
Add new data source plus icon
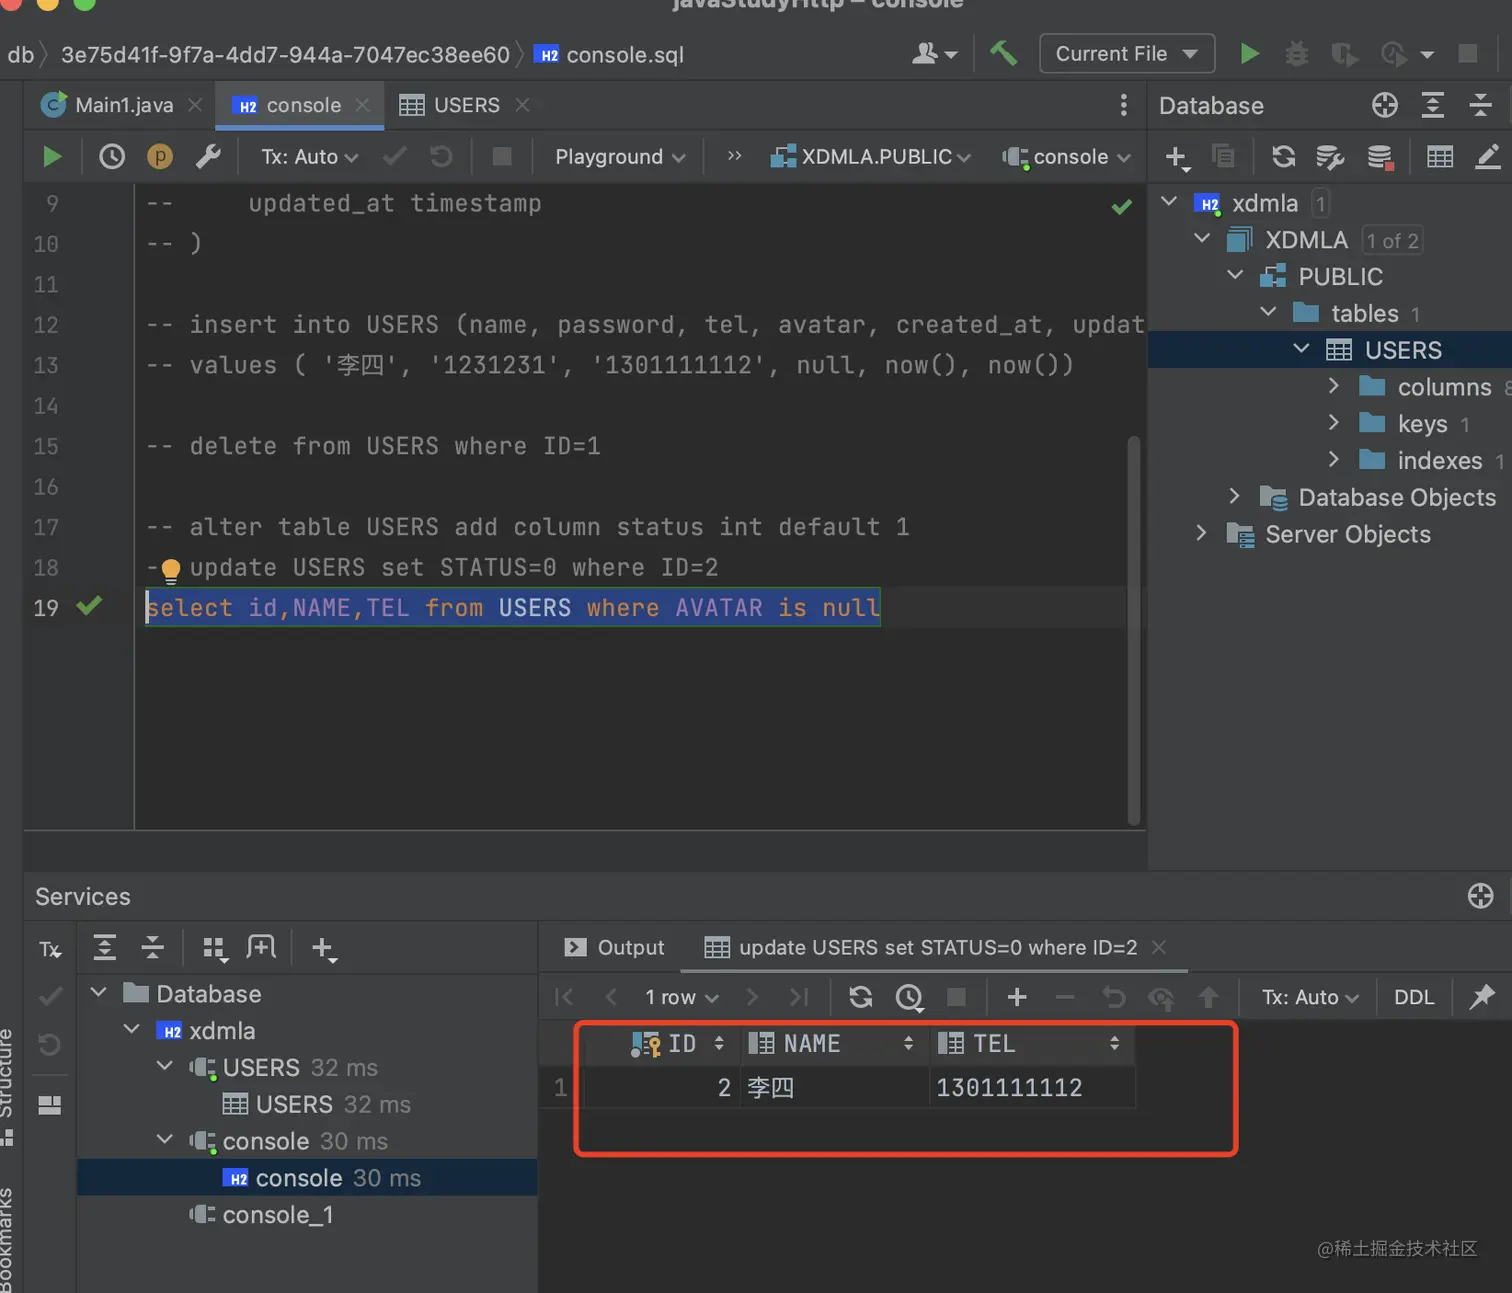(1177, 157)
